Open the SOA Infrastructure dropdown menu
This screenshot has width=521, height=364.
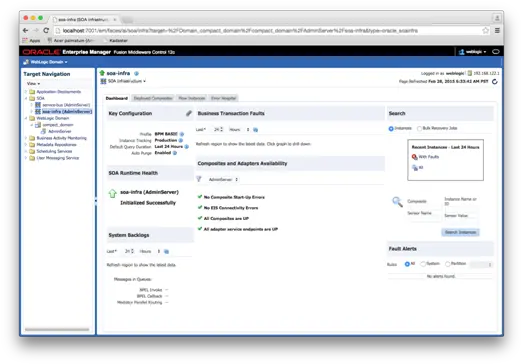(x=123, y=81)
